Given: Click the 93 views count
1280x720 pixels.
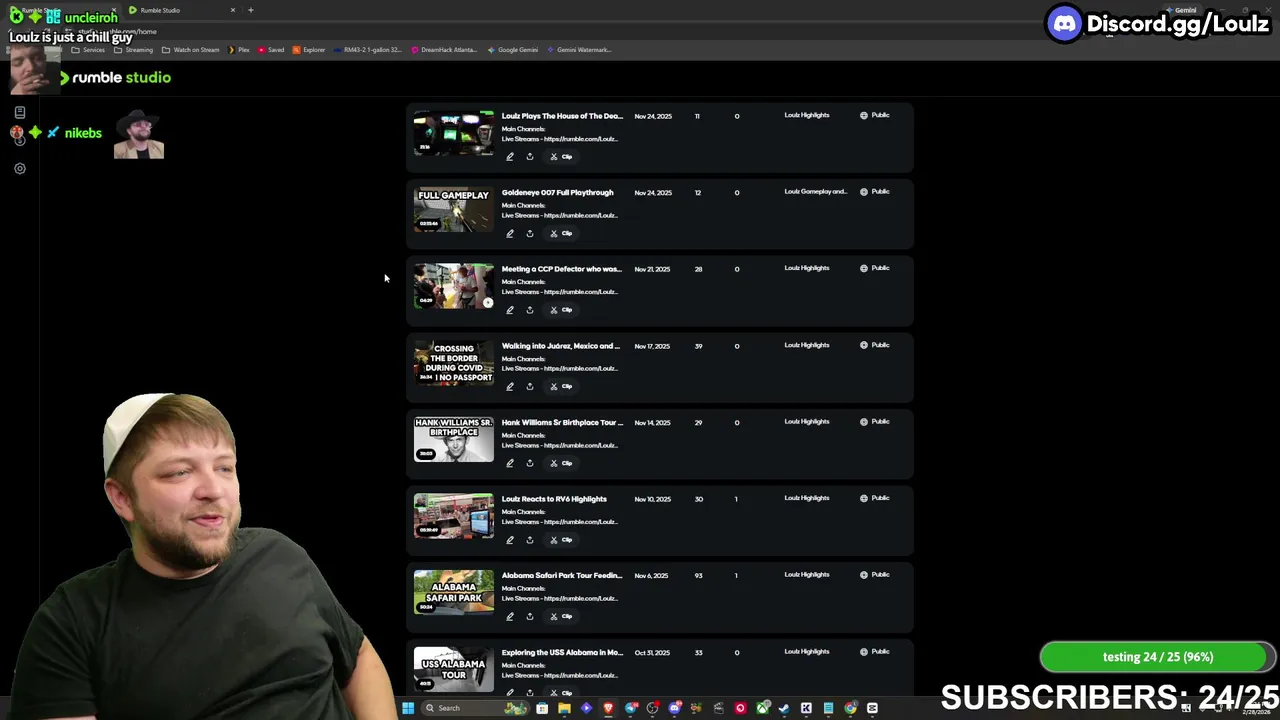Looking at the screenshot, I should (698, 576).
